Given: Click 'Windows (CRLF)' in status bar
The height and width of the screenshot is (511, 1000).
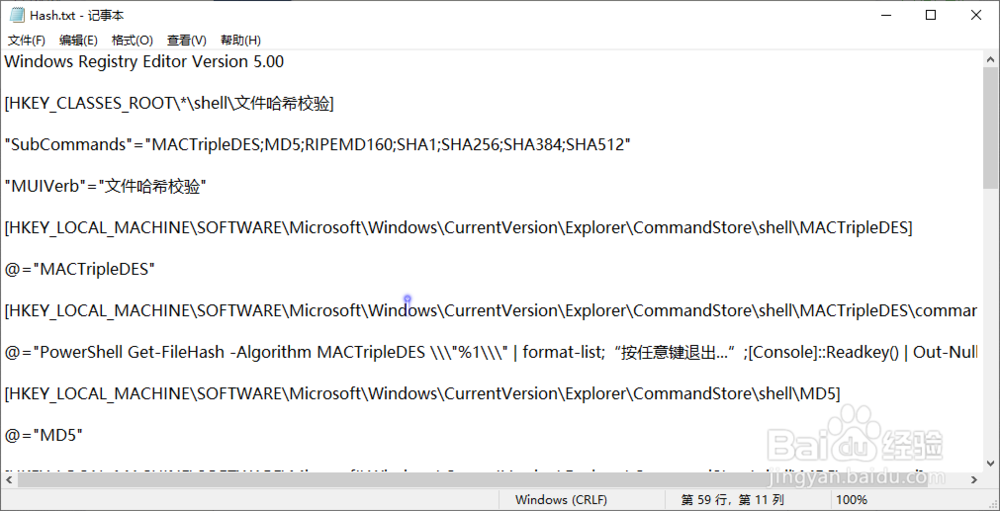Looking at the screenshot, I should 561,500.
